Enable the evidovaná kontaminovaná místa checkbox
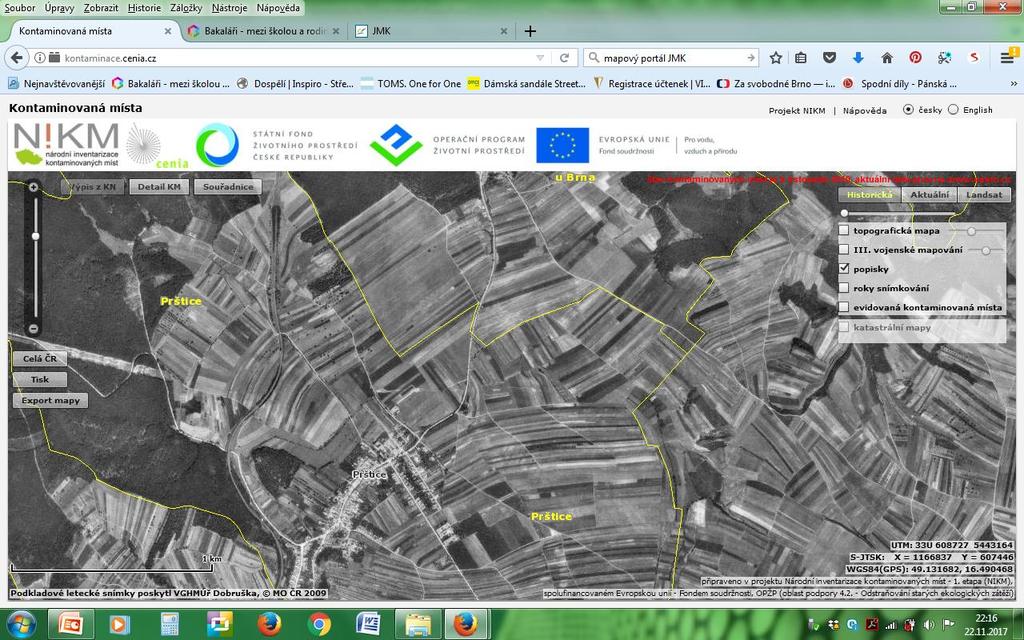This screenshot has width=1024, height=640. click(844, 307)
